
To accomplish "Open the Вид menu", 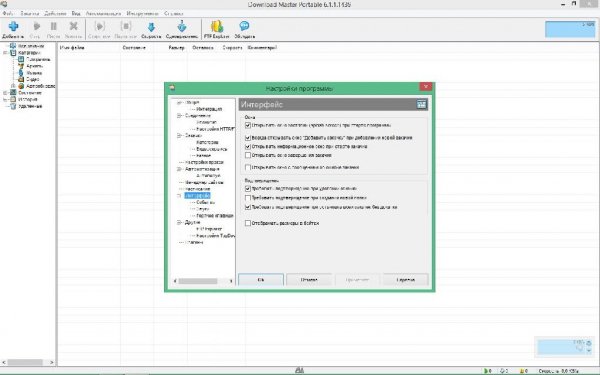I will 76,13.
